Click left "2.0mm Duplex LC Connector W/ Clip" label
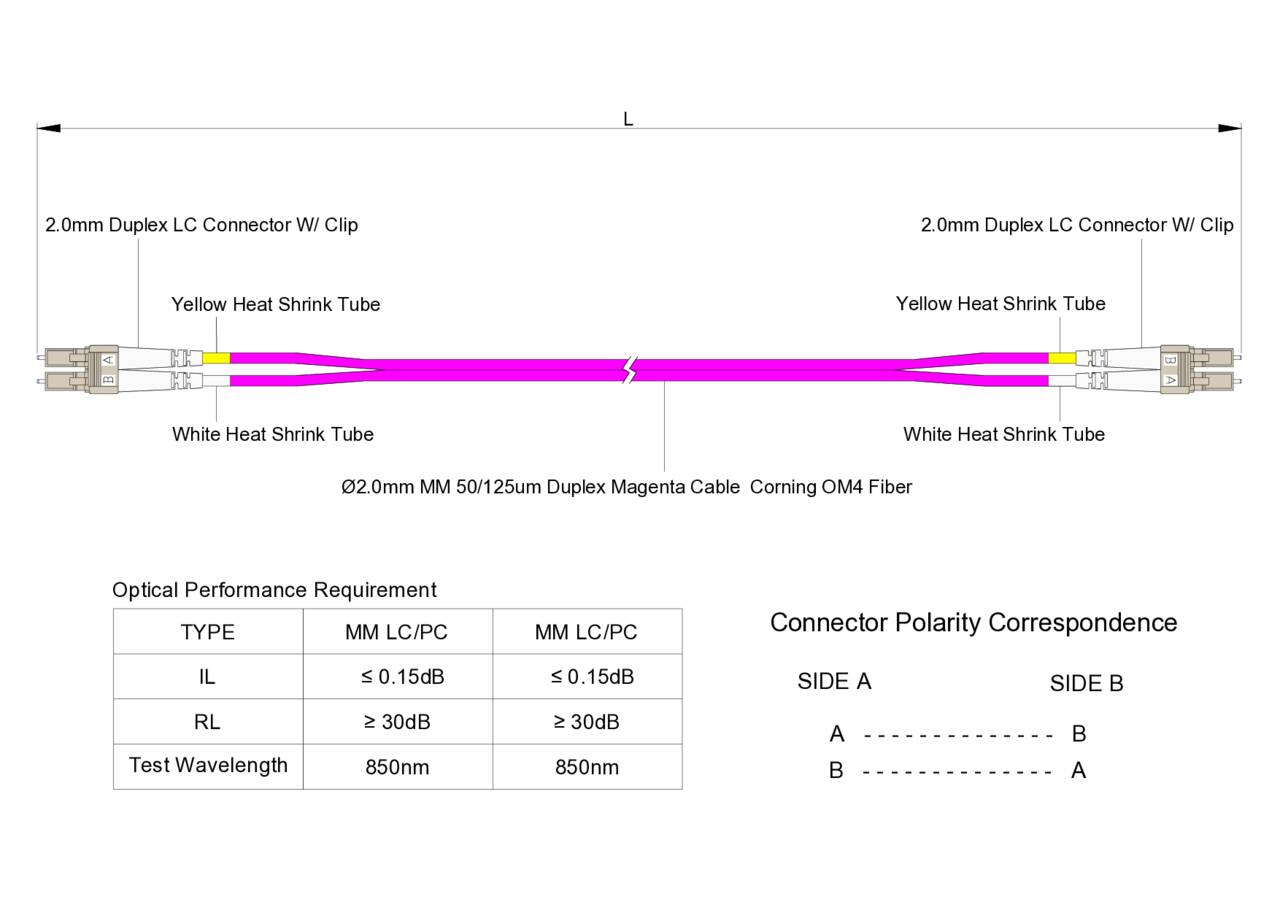Screen dimensions: 1280x905 tap(201, 225)
